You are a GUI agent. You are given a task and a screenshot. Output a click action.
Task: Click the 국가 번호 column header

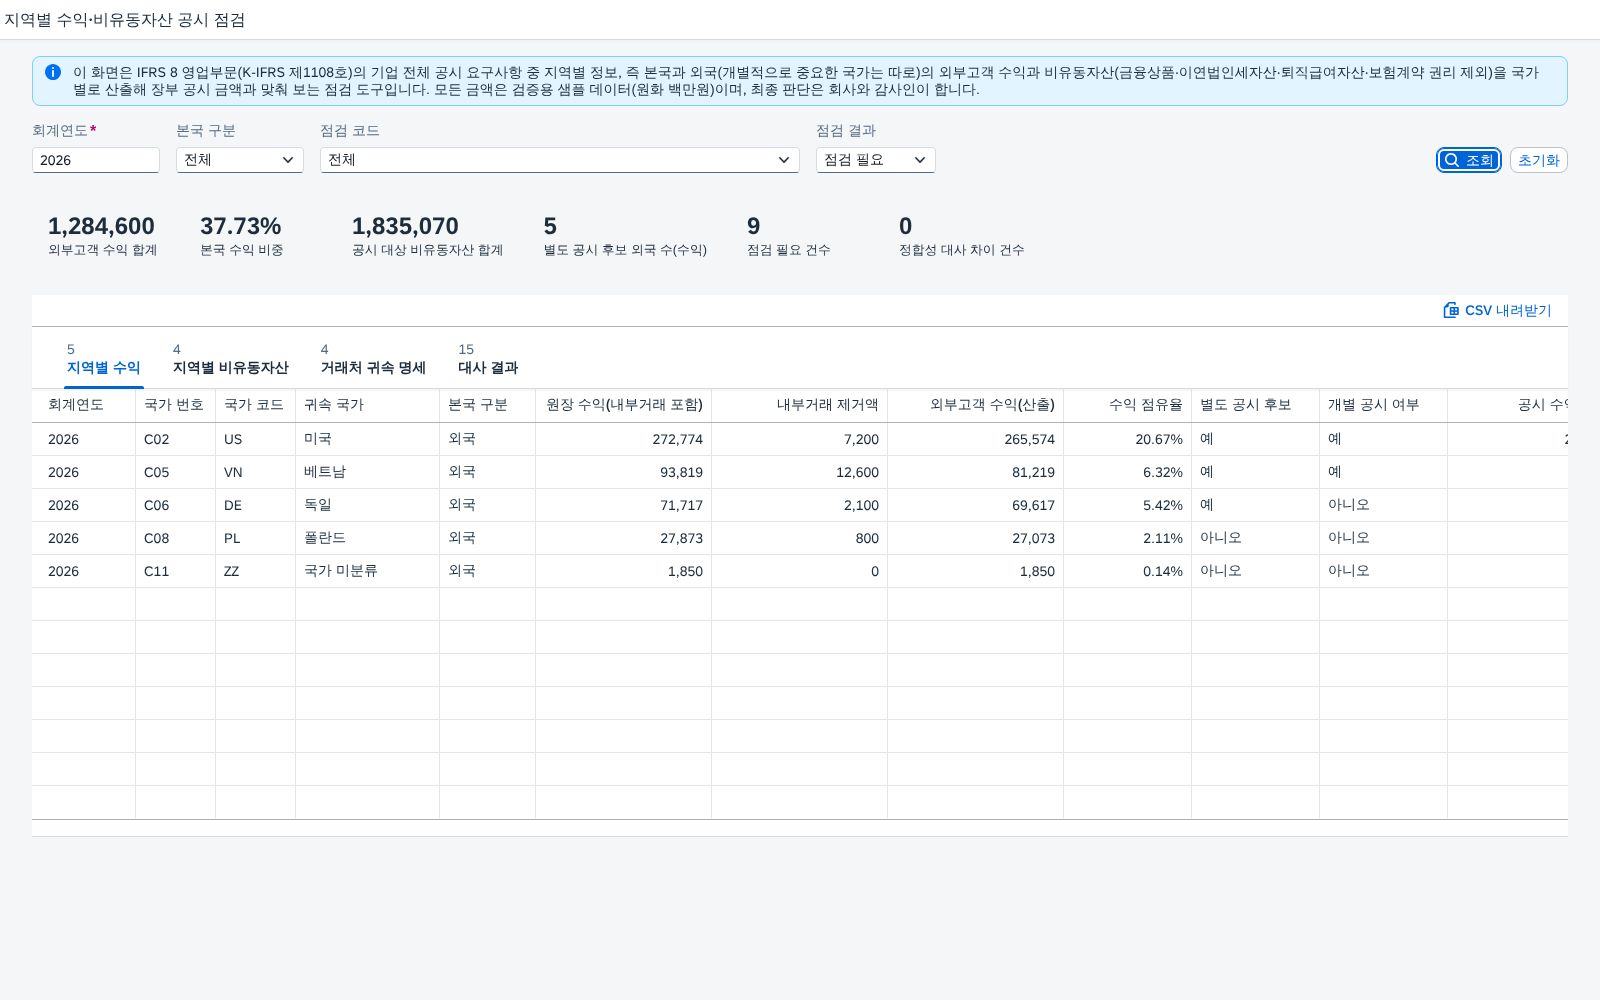pos(176,405)
